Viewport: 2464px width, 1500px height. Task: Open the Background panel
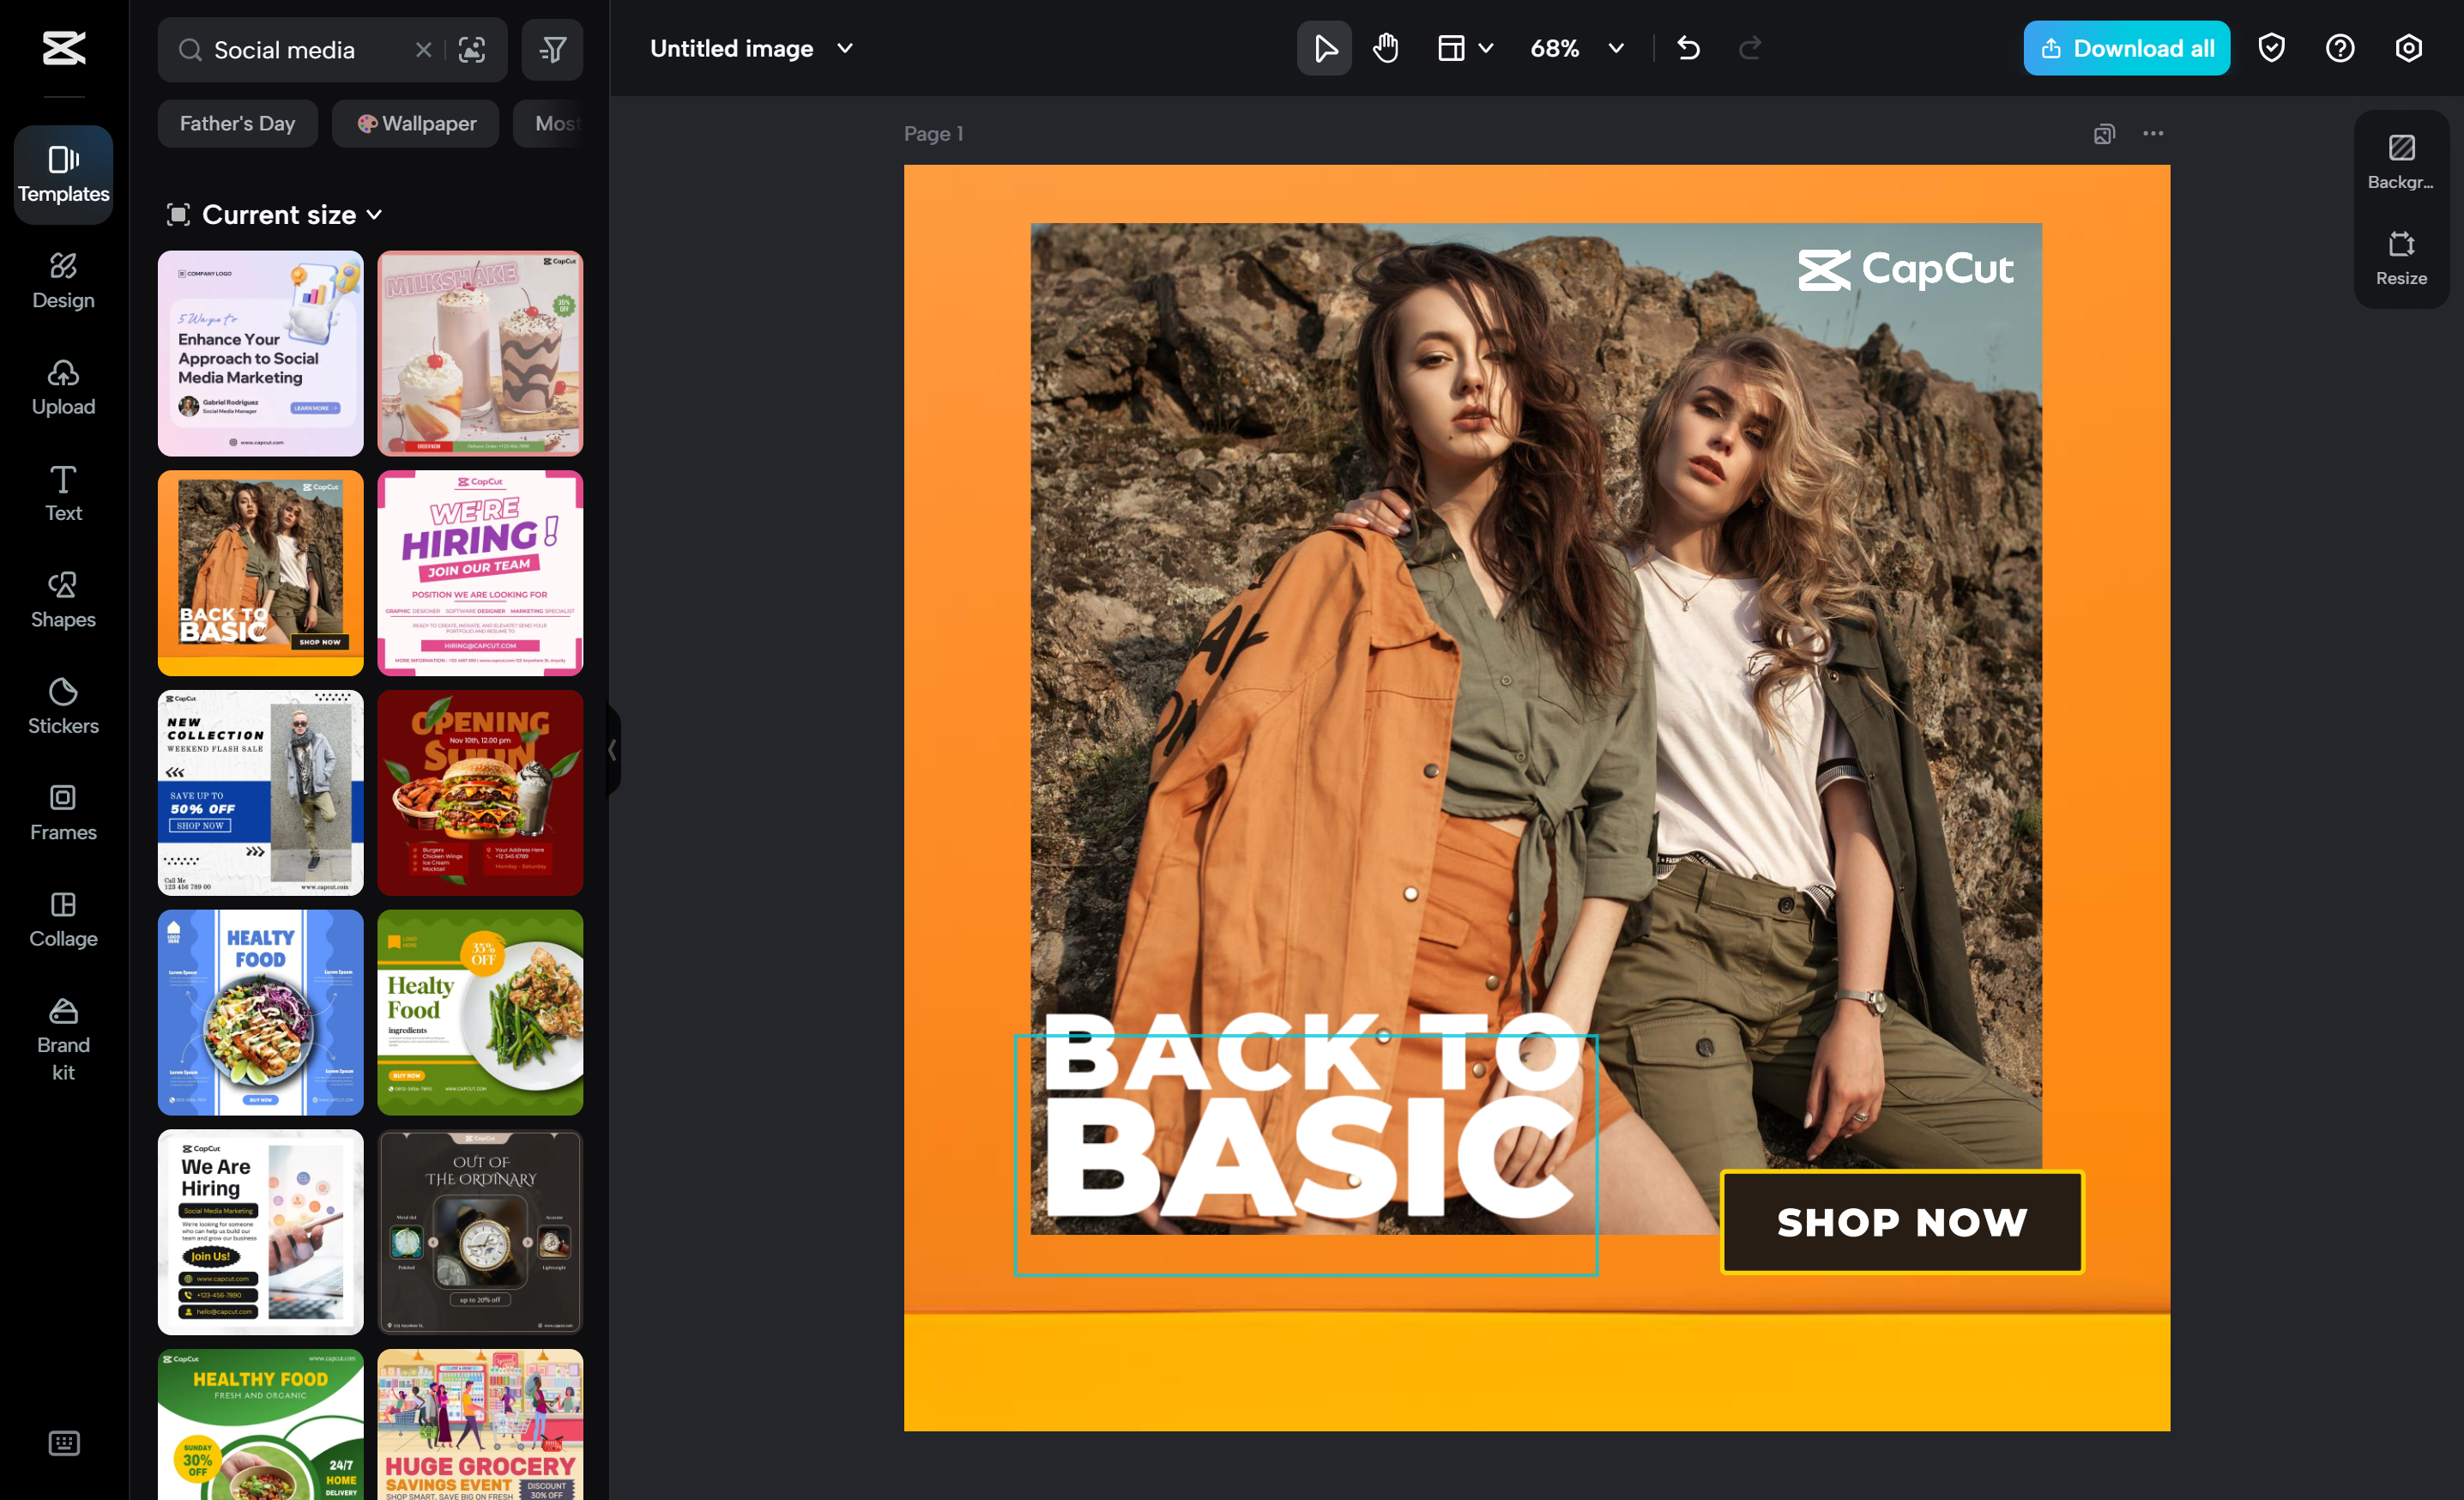click(x=2400, y=162)
